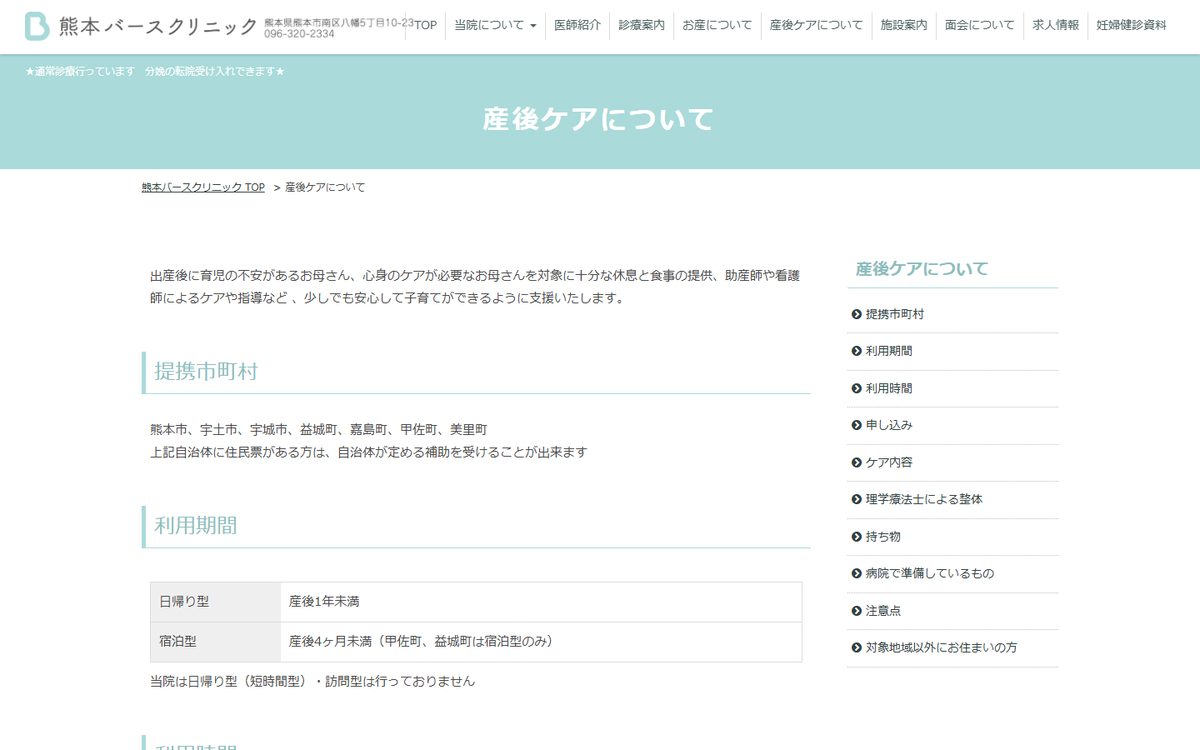
Task: Click the arrow icon beside 申し込み
Action: click(x=856, y=425)
